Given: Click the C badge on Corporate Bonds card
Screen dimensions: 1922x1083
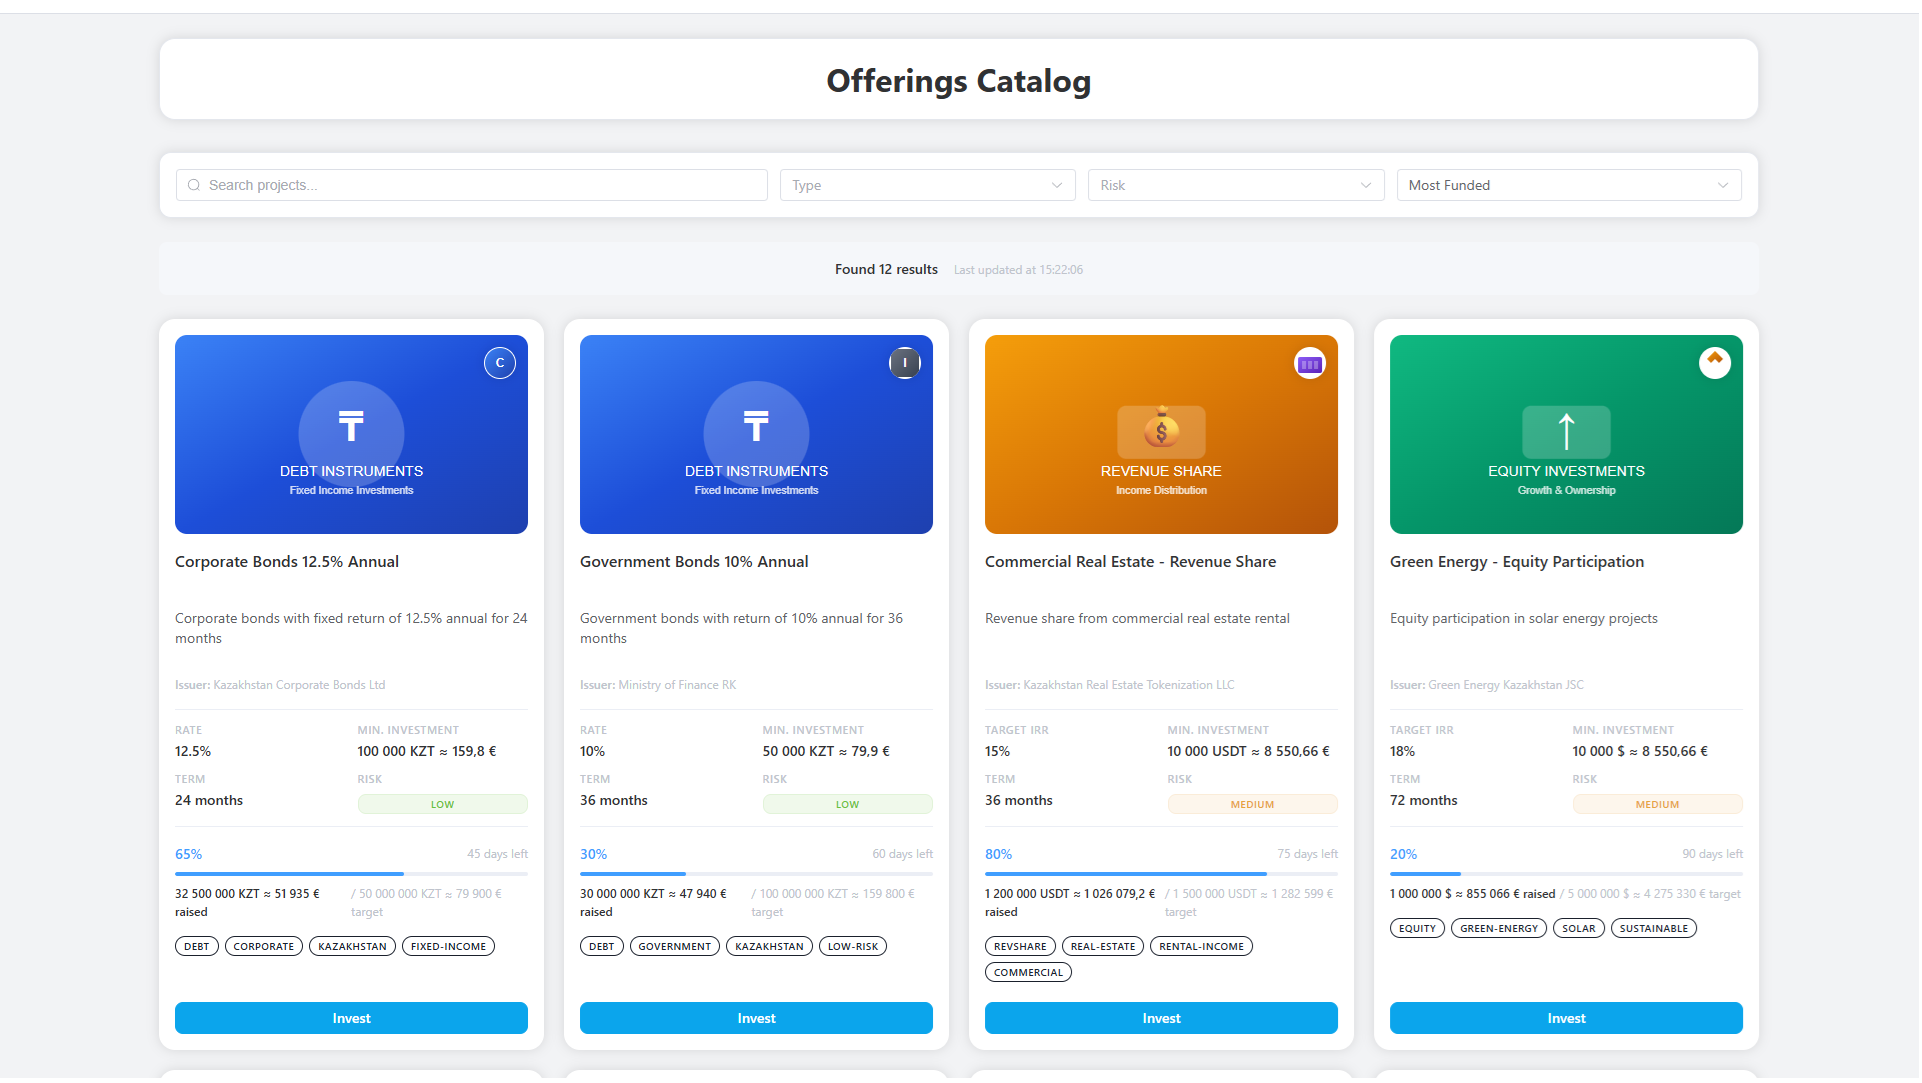Looking at the screenshot, I should point(500,363).
